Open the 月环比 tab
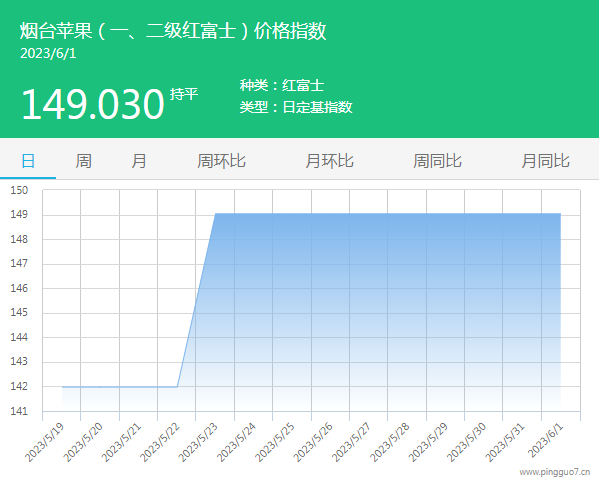 pyautogui.click(x=329, y=161)
